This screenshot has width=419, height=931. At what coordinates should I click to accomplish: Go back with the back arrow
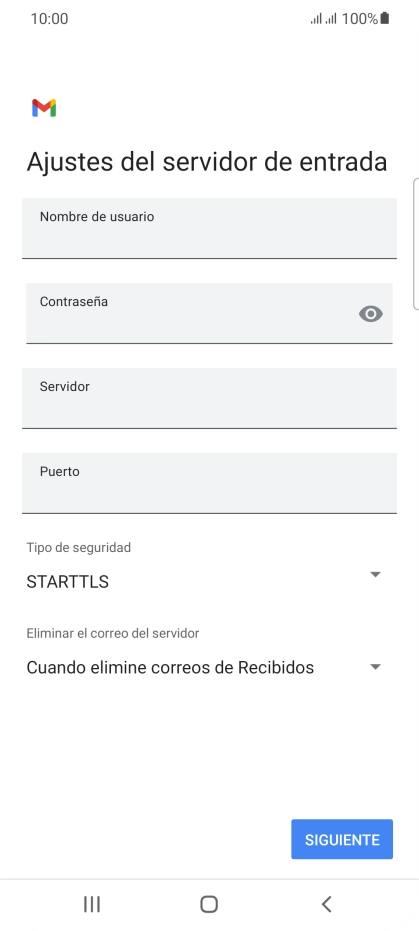click(x=326, y=904)
